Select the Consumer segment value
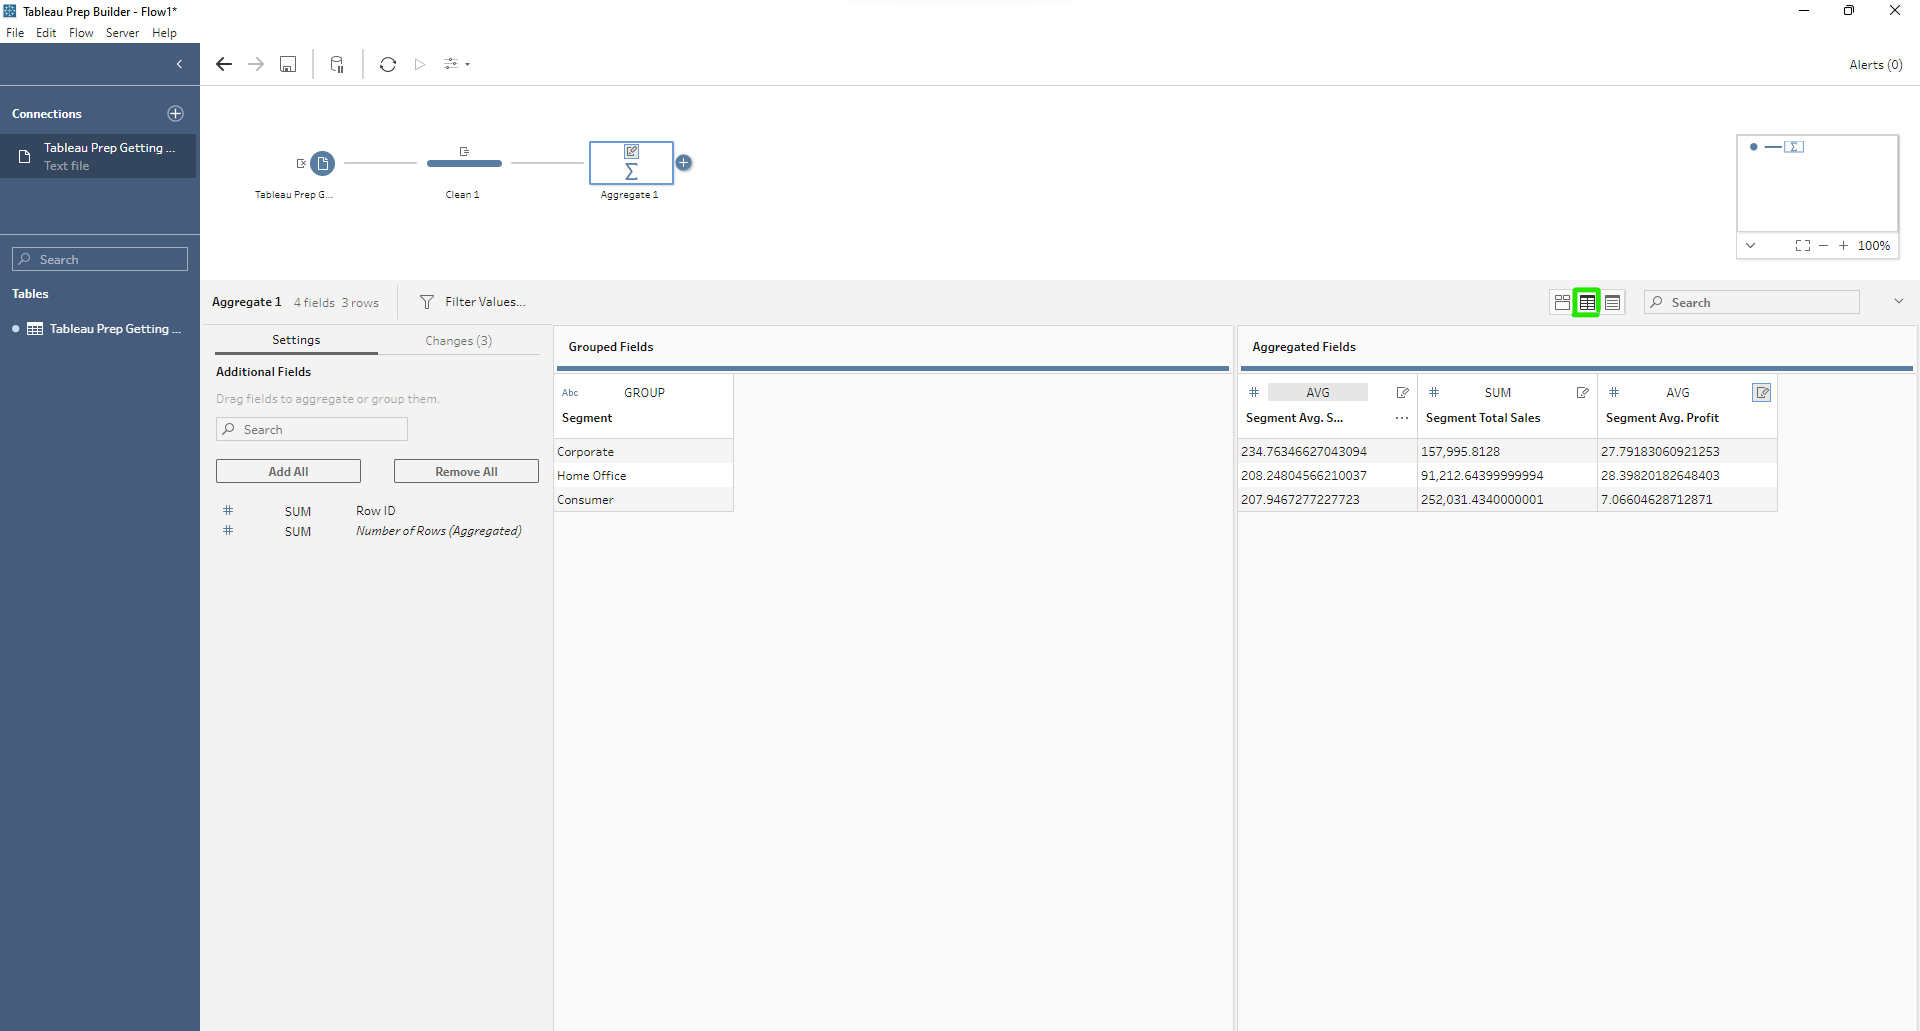 coord(644,500)
